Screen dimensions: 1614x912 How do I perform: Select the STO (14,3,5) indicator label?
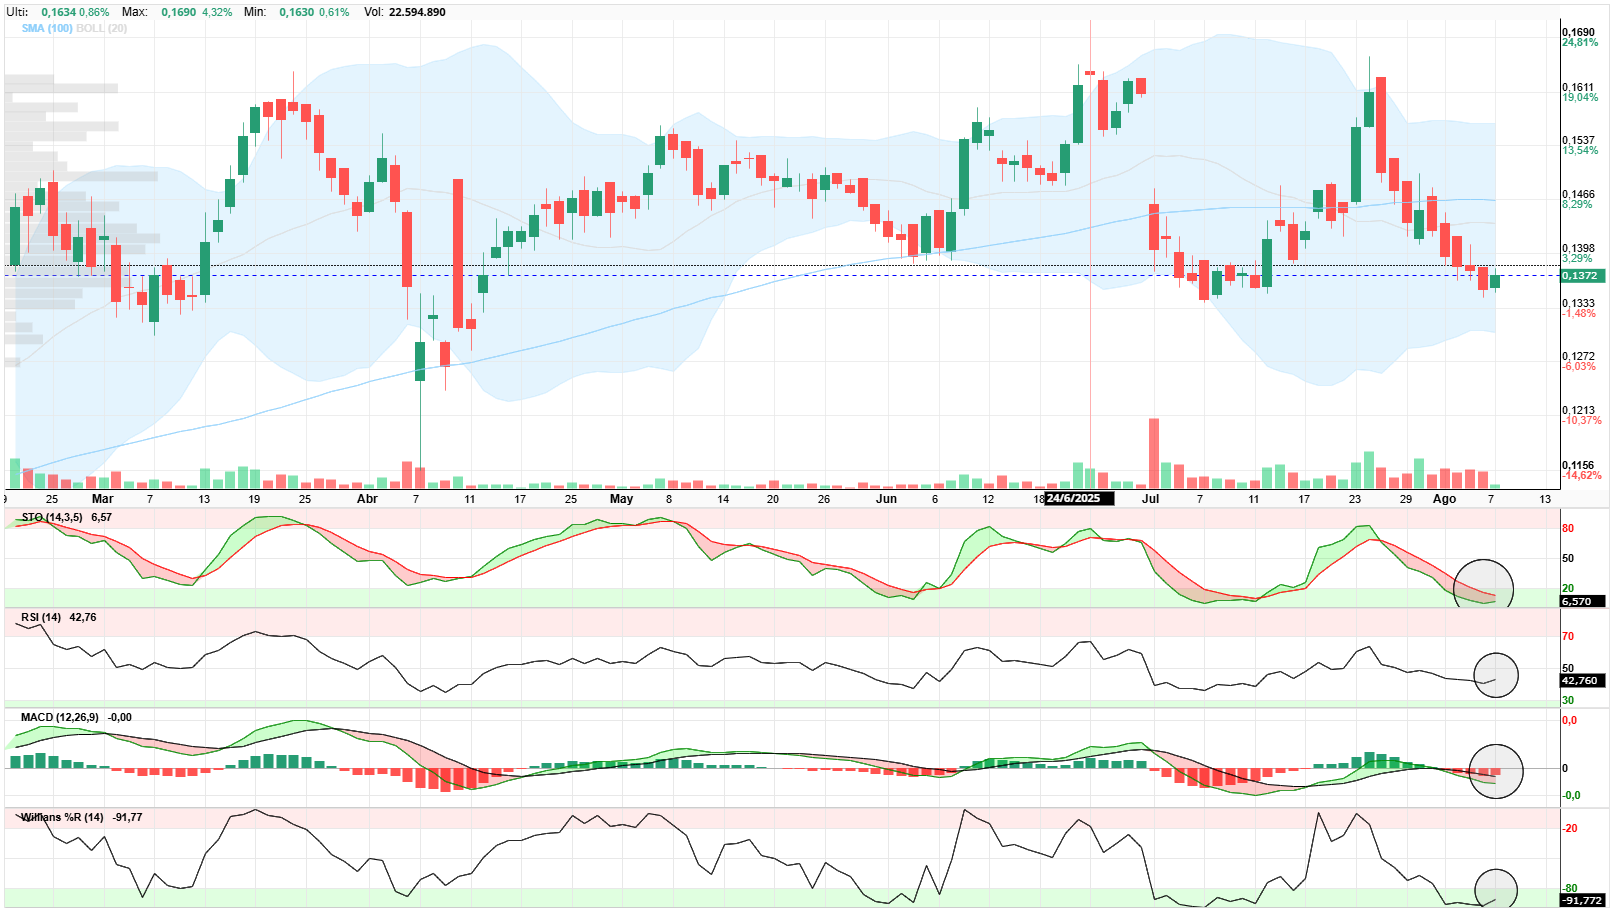pos(52,517)
